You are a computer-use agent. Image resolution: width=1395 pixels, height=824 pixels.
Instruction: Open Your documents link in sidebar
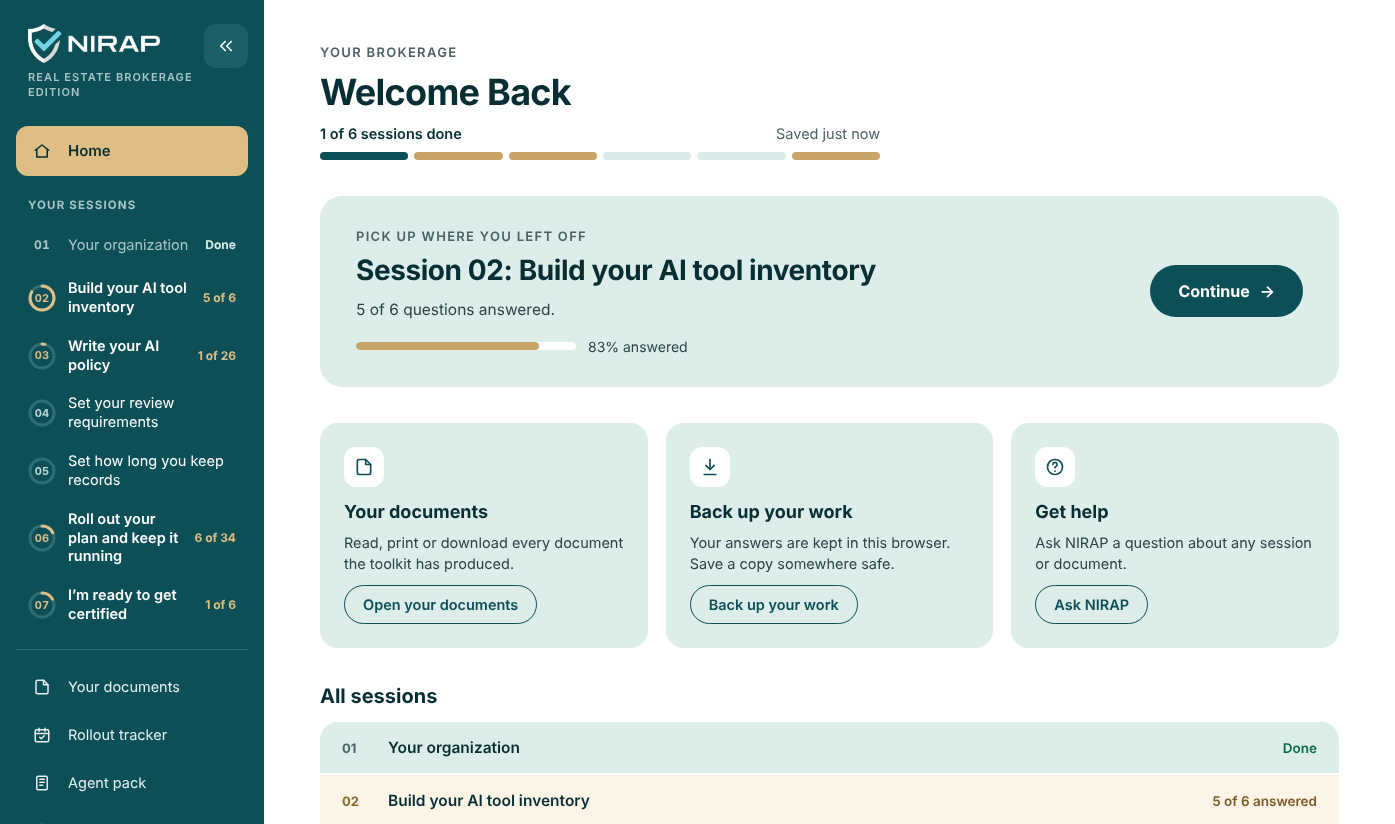click(x=132, y=687)
